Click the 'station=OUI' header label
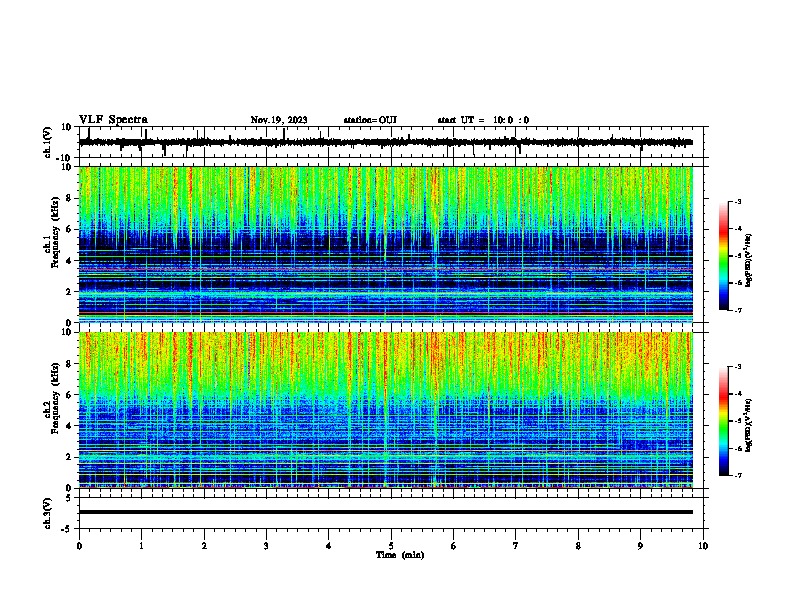Screen dimensions: 792x612 click(370, 120)
